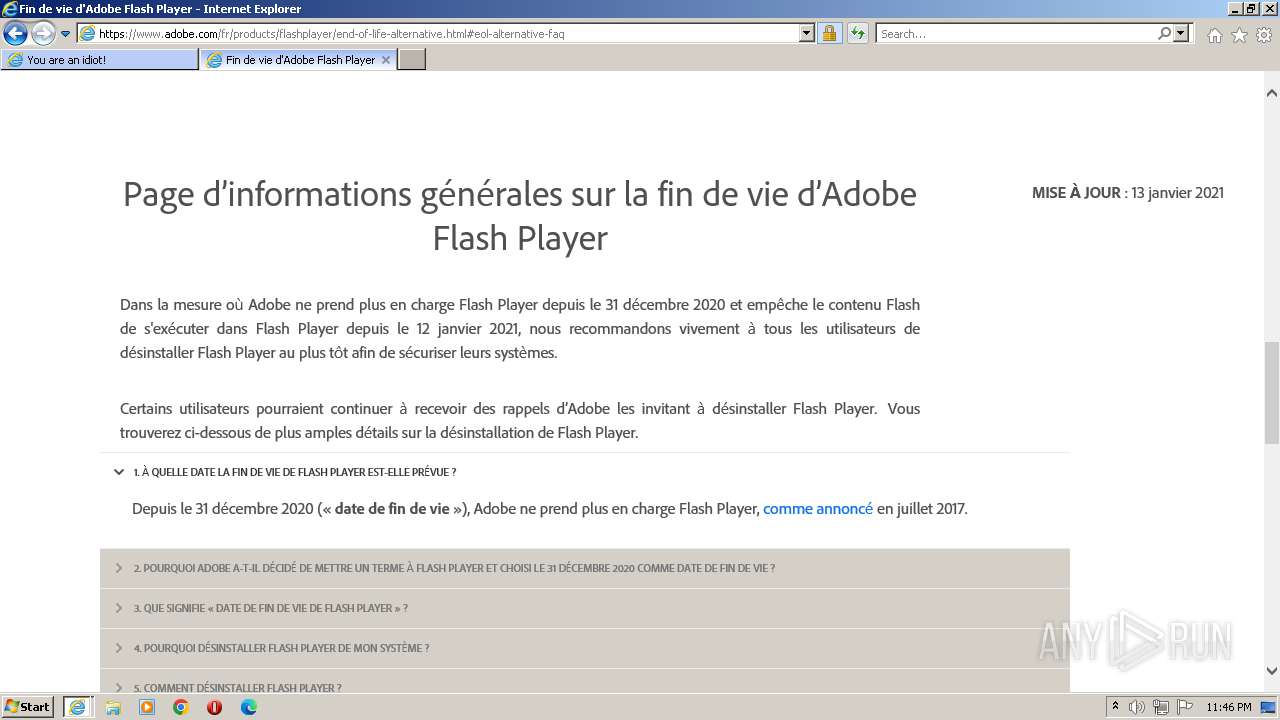Collapse question 1 about Flash end-of-life date

click(585, 472)
